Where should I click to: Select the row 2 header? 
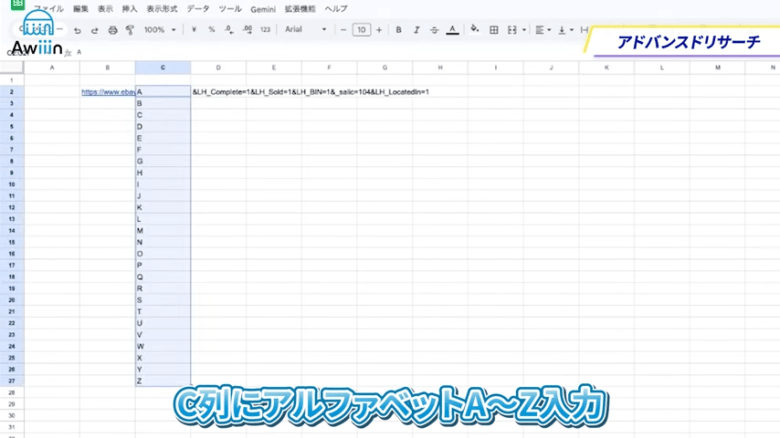(11, 92)
